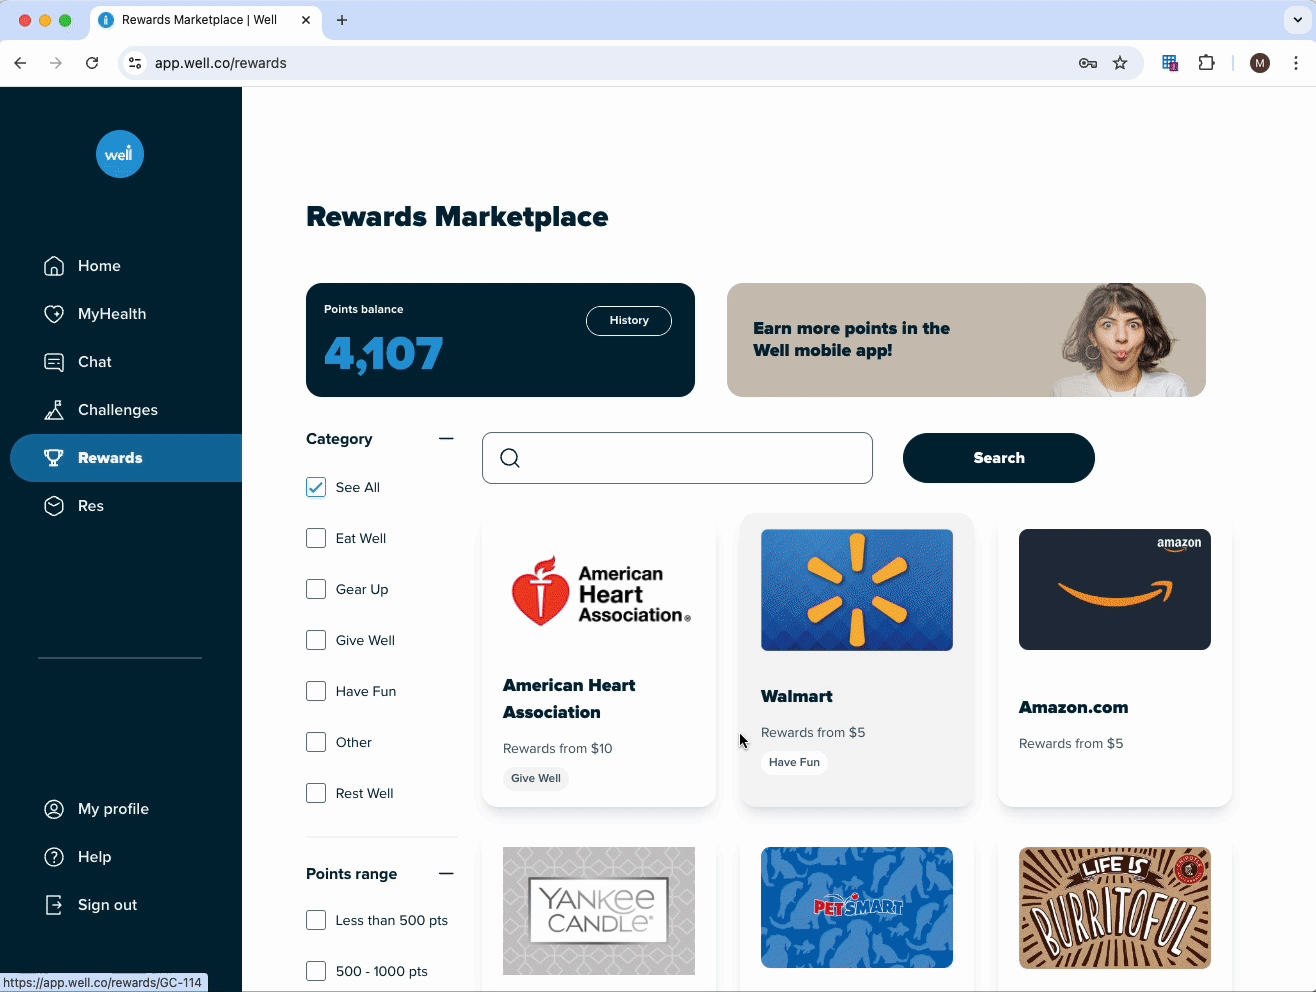Collapse the Category filter section
This screenshot has width=1316, height=992.
(446, 438)
